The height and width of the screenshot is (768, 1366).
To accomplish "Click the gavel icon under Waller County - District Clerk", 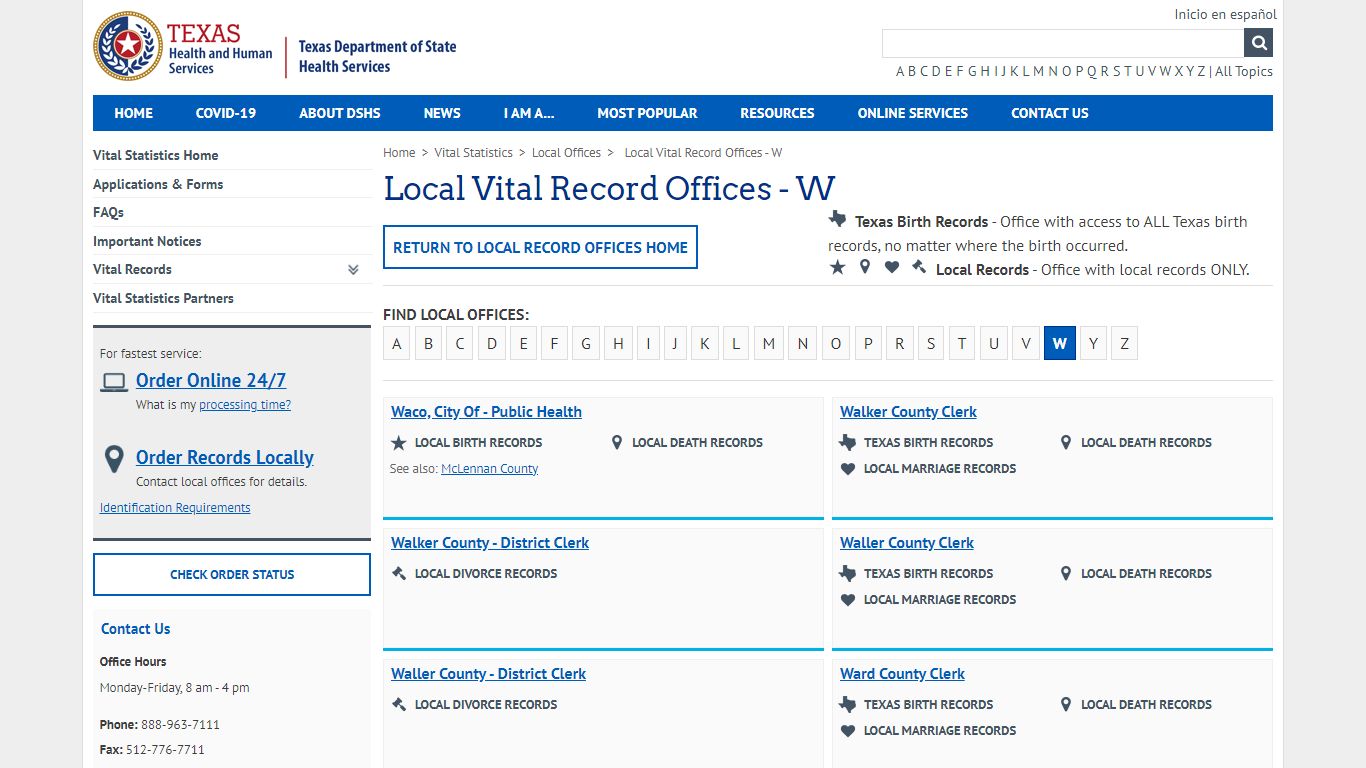I will coord(399,704).
